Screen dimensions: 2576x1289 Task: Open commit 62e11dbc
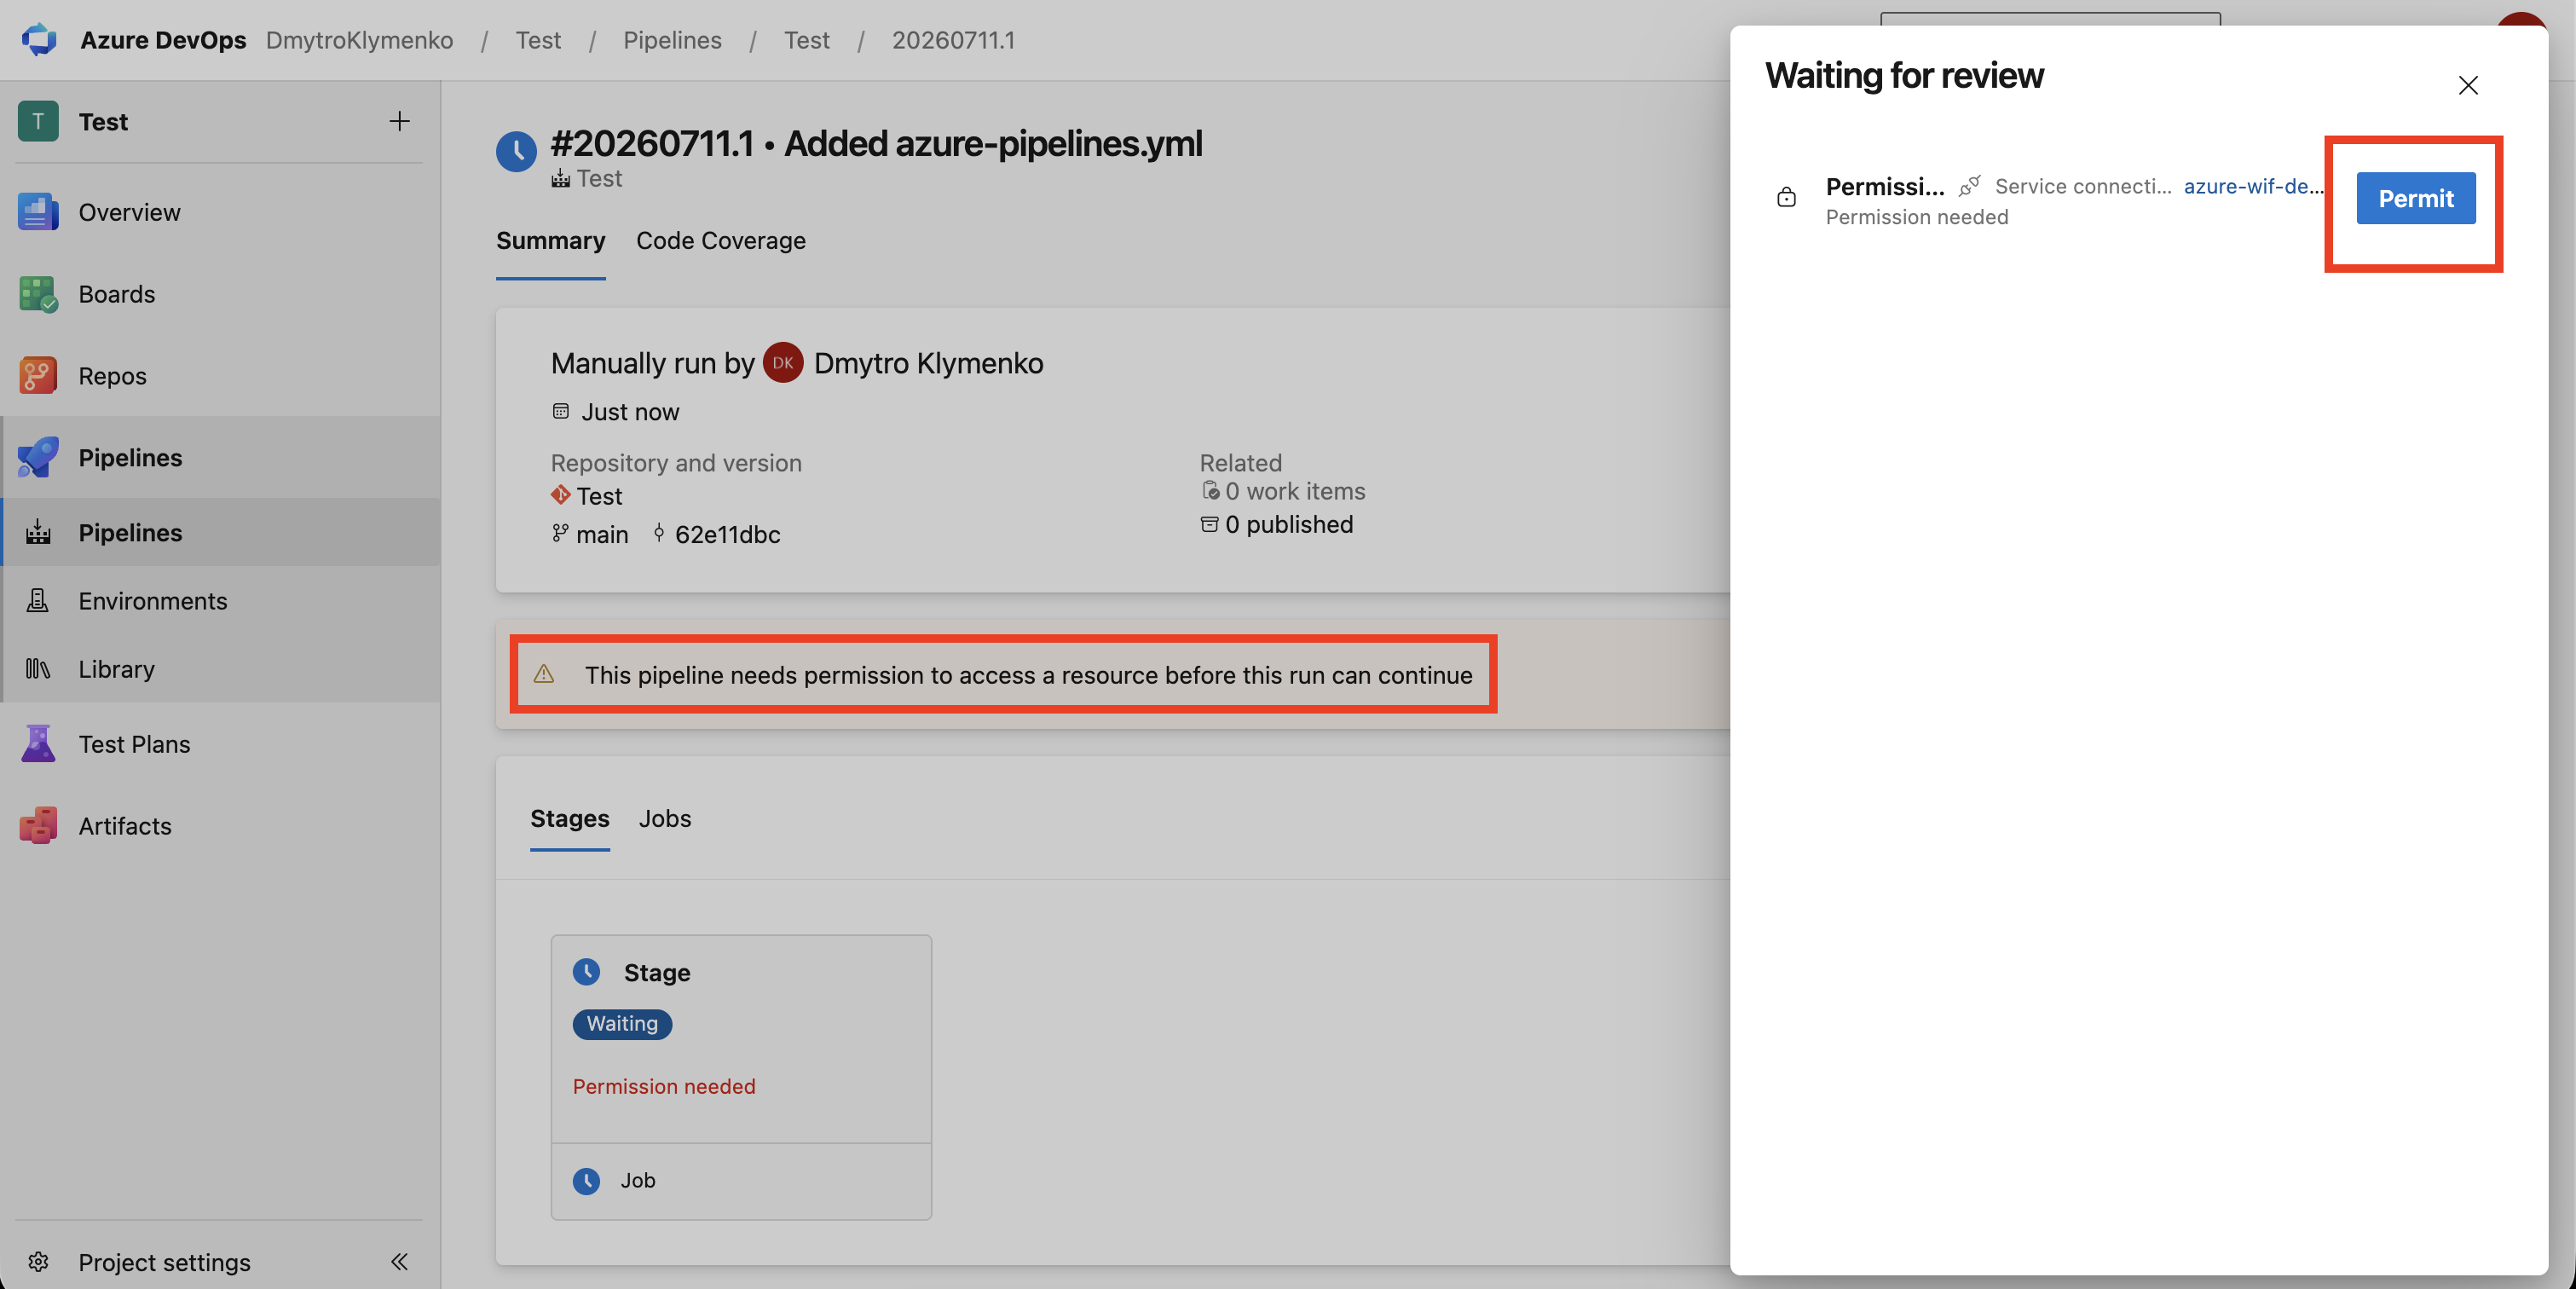[727, 534]
